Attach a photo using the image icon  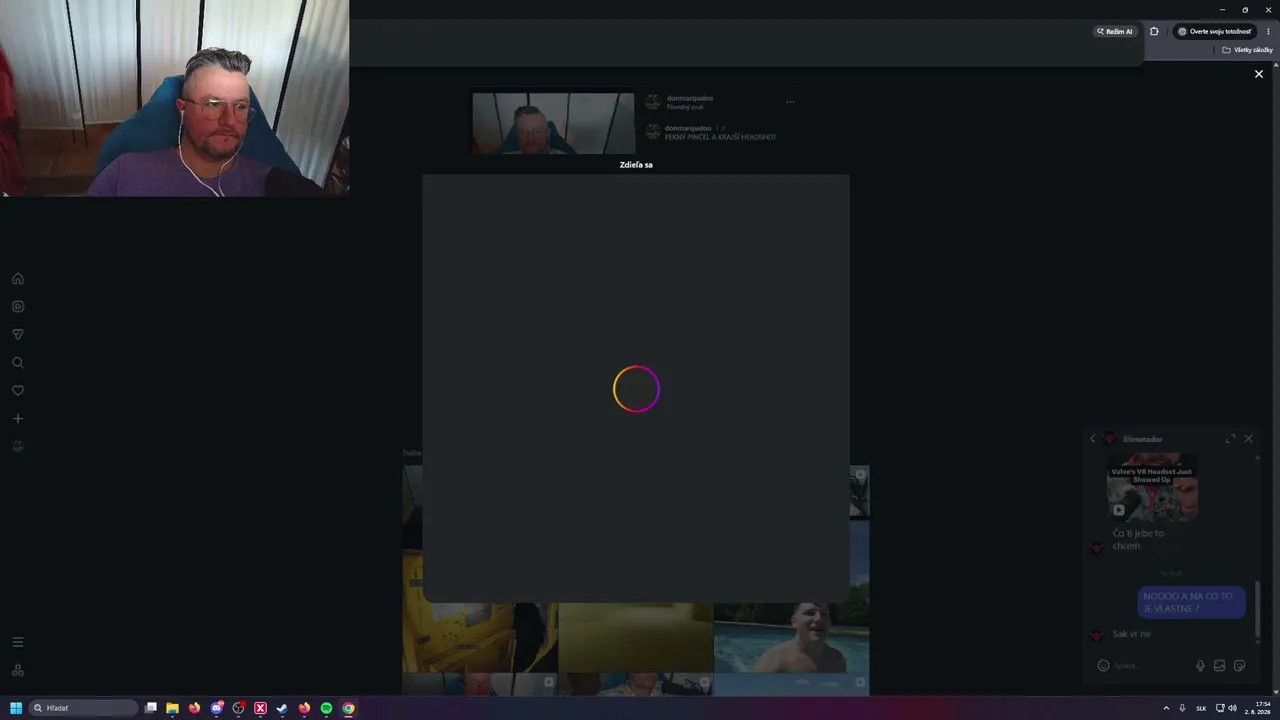point(1219,666)
